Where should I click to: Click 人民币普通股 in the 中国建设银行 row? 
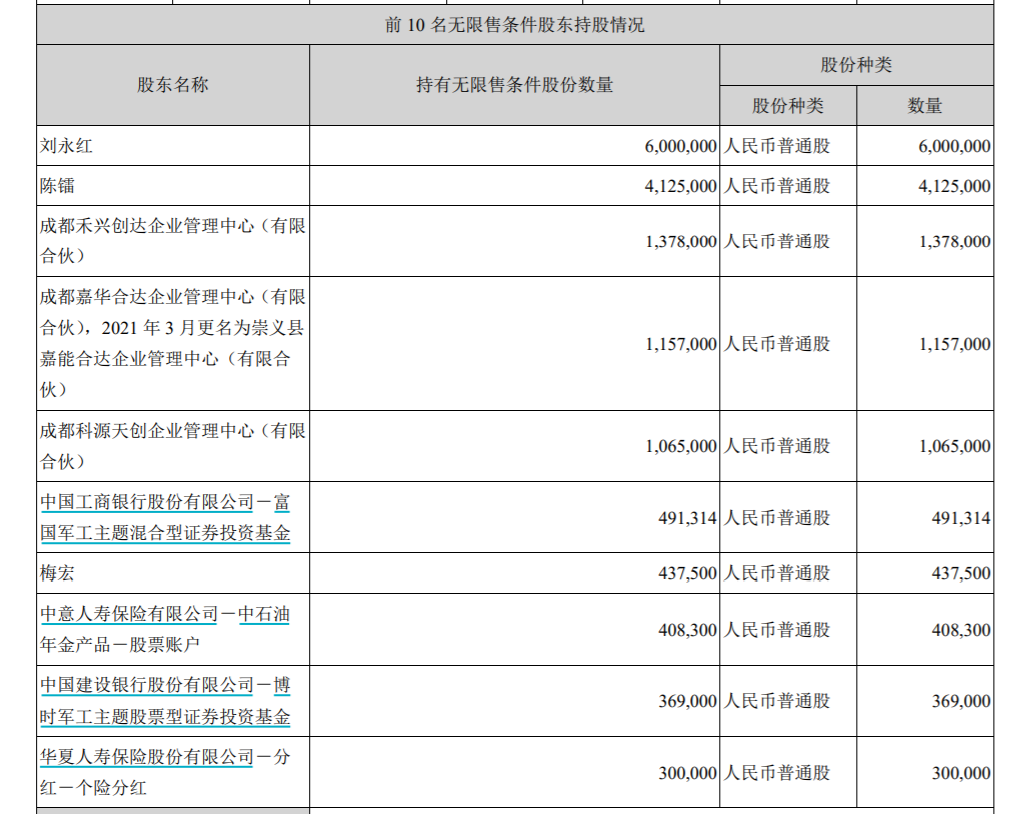click(x=777, y=700)
